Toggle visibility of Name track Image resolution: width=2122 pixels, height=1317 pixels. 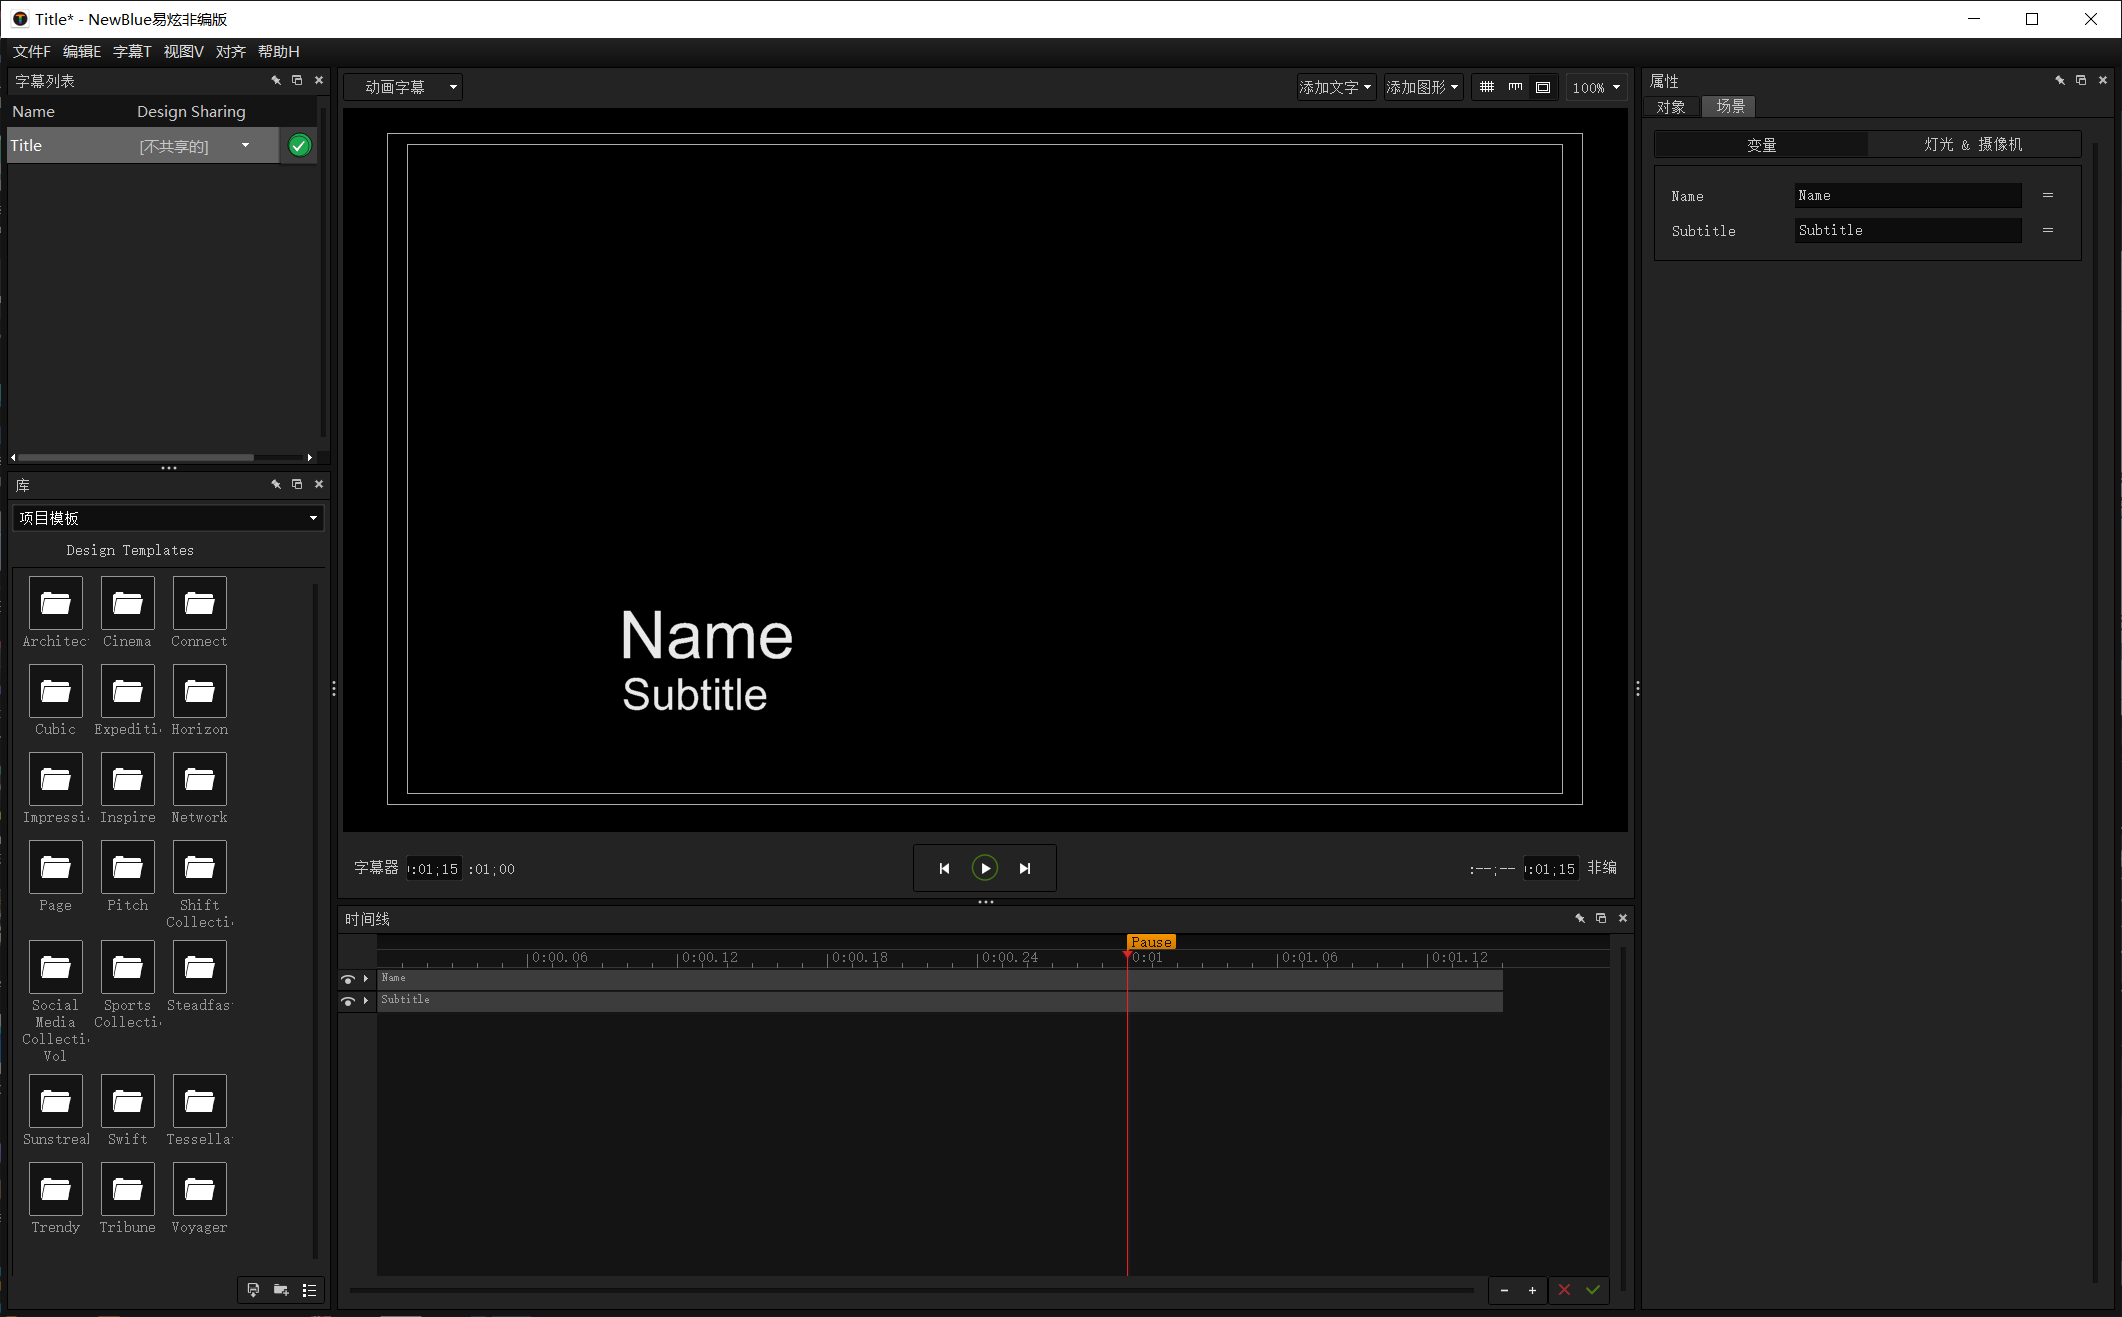(347, 977)
